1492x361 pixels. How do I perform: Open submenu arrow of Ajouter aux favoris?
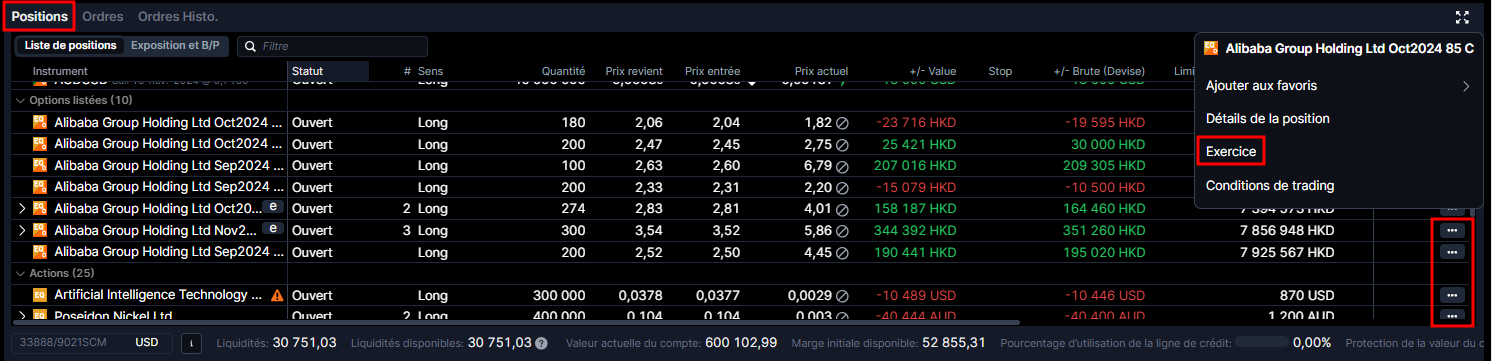(x=1466, y=86)
